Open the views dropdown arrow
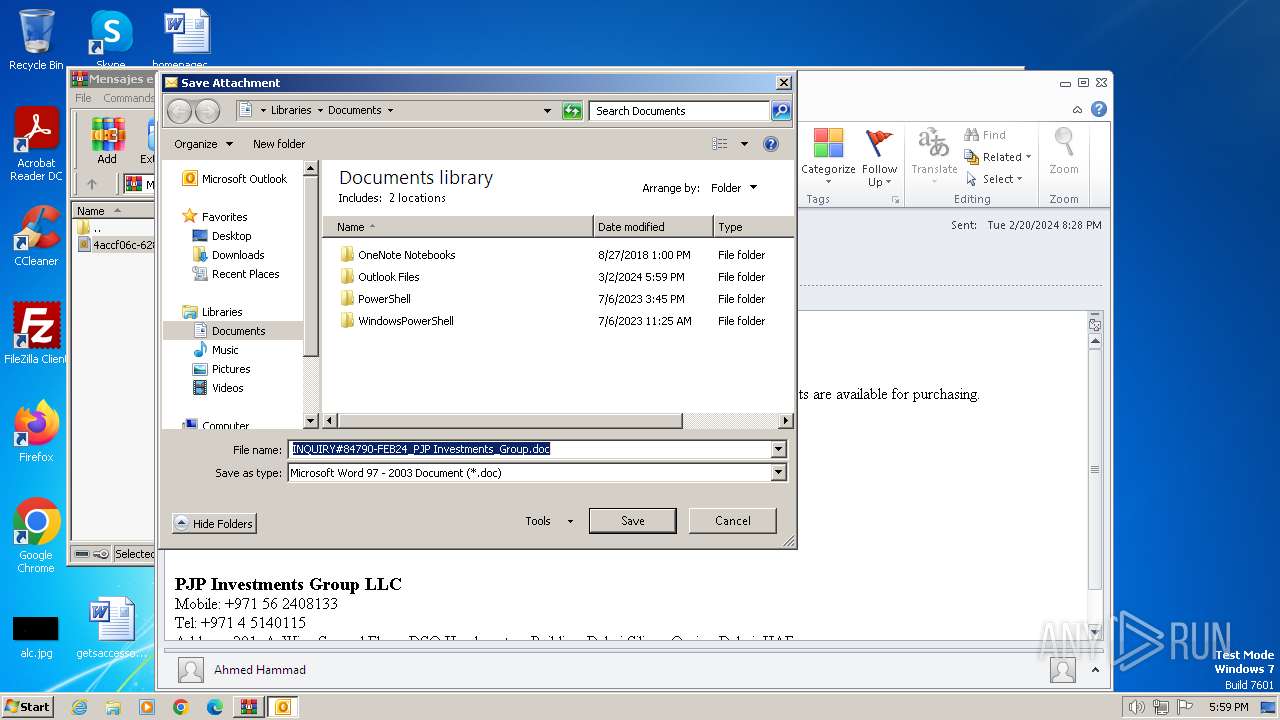Viewport: 1280px width, 720px height. tap(744, 144)
